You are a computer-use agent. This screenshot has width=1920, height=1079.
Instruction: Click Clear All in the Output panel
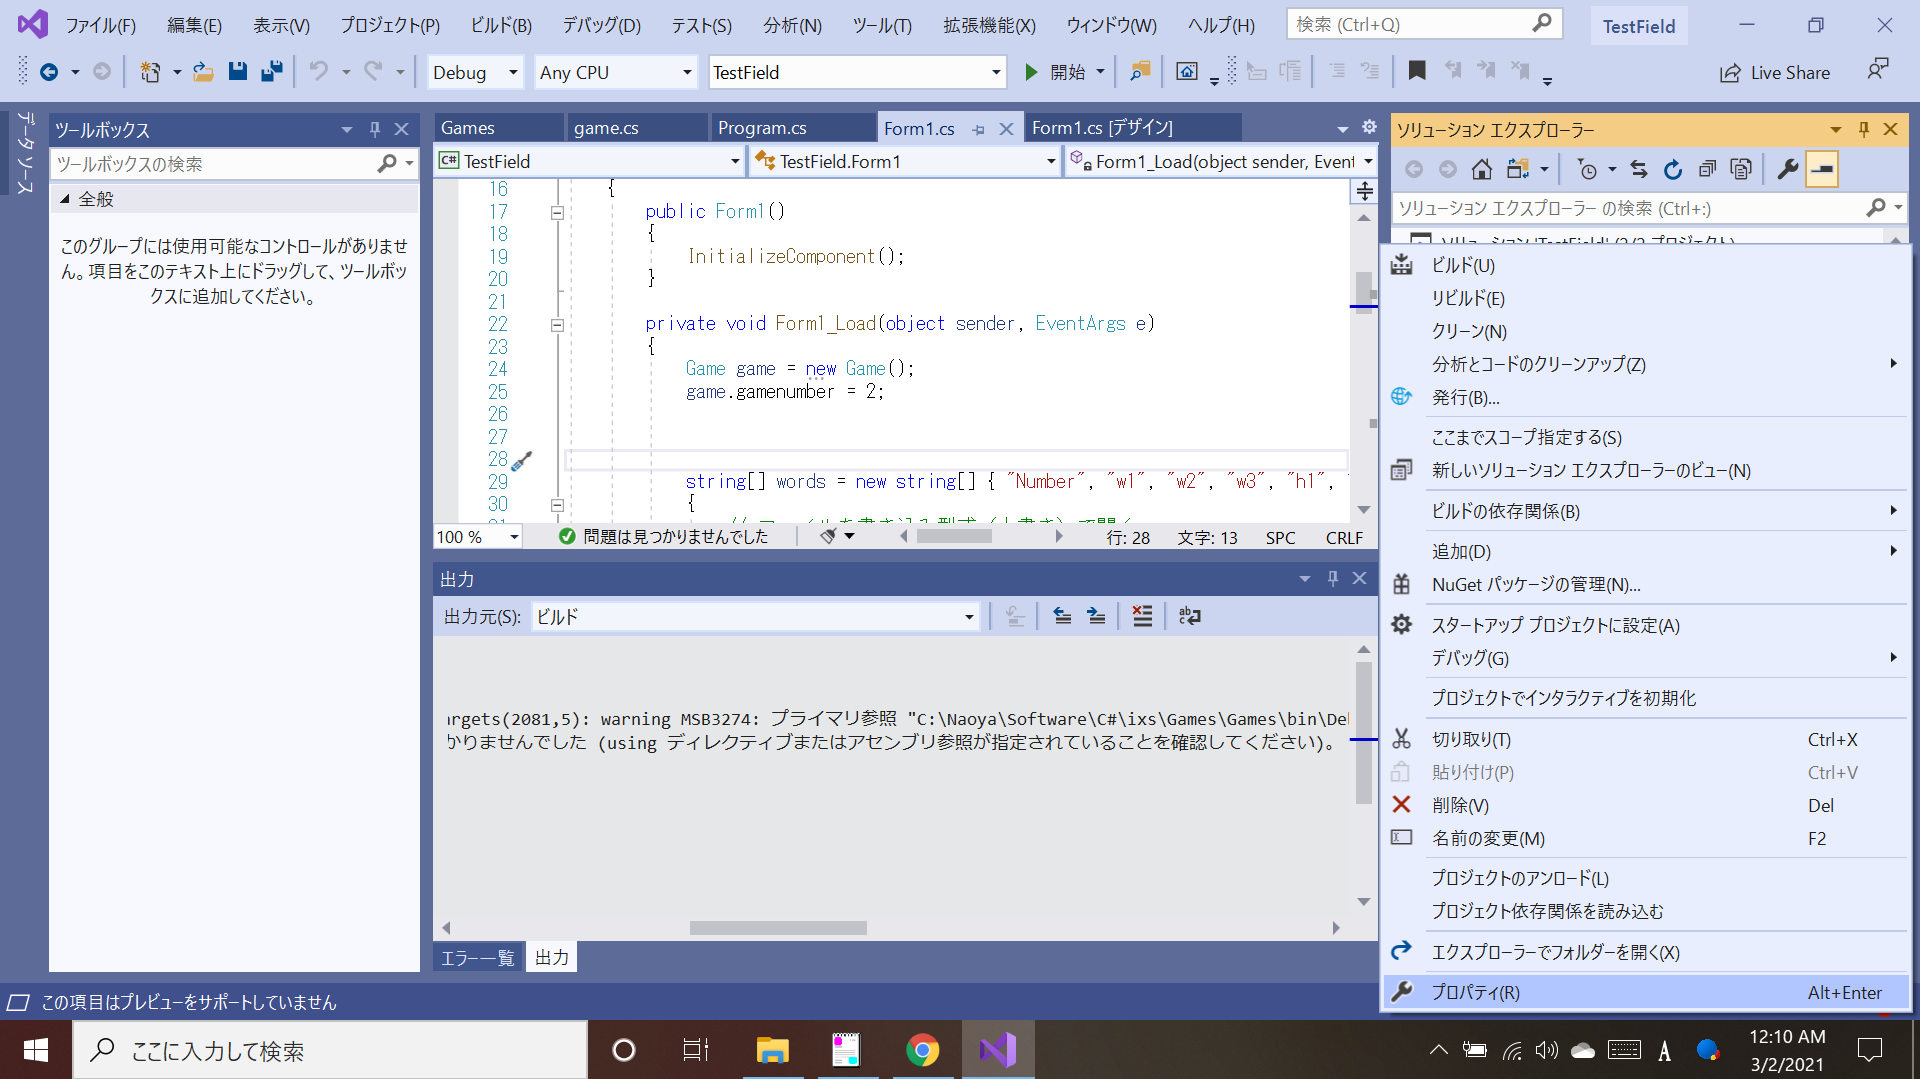click(1142, 617)
